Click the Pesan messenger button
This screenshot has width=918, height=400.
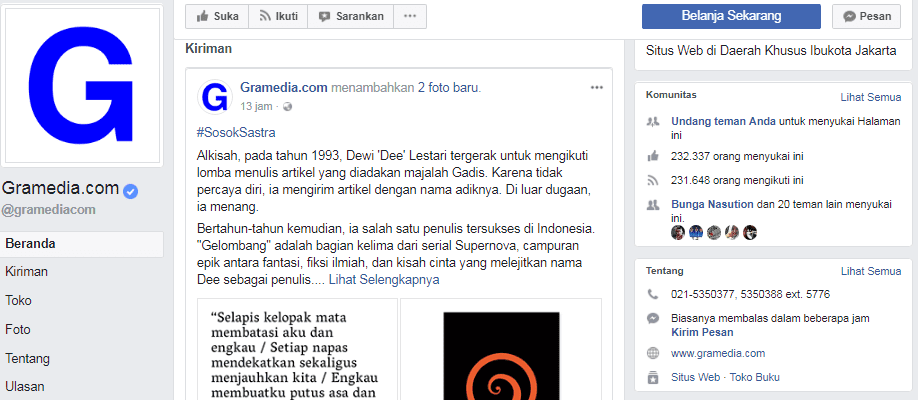tap(866, 16)
